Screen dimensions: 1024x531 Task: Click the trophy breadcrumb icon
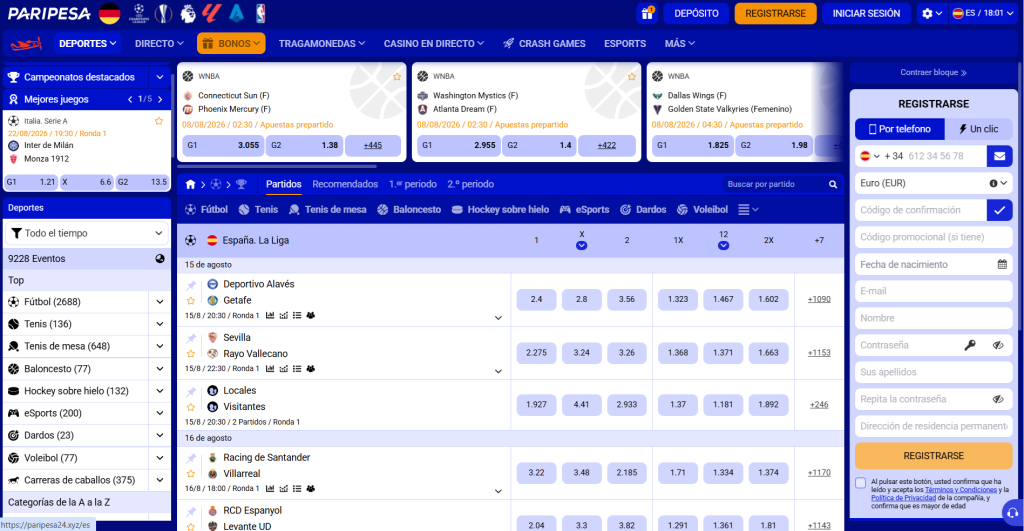point(241,184)
